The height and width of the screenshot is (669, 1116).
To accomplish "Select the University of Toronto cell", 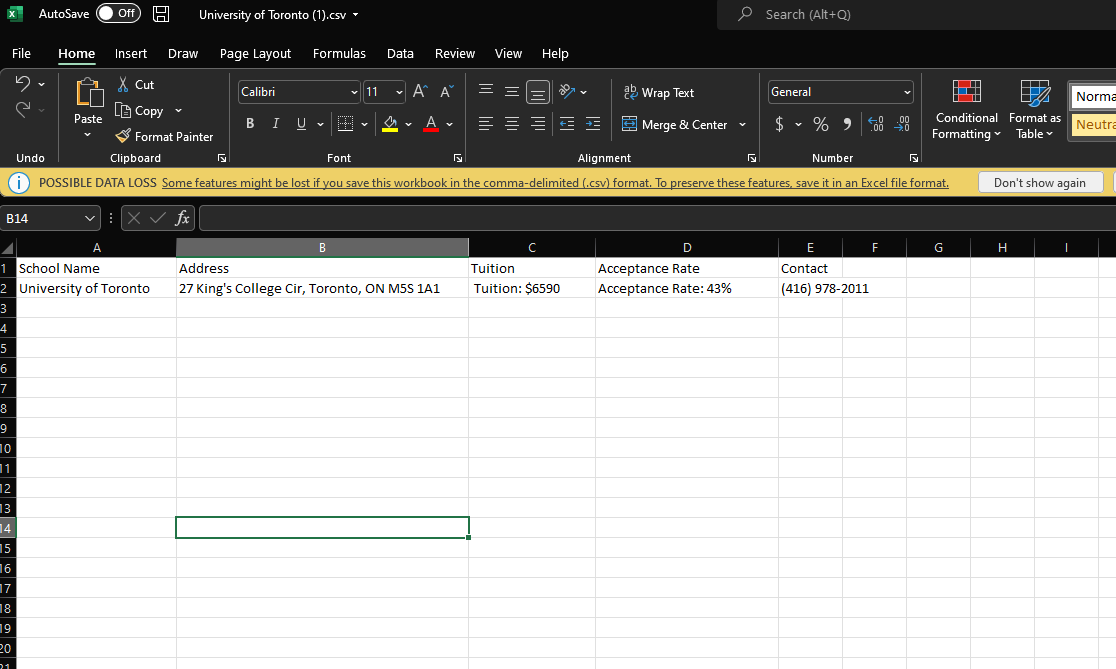I will [96, 288].
